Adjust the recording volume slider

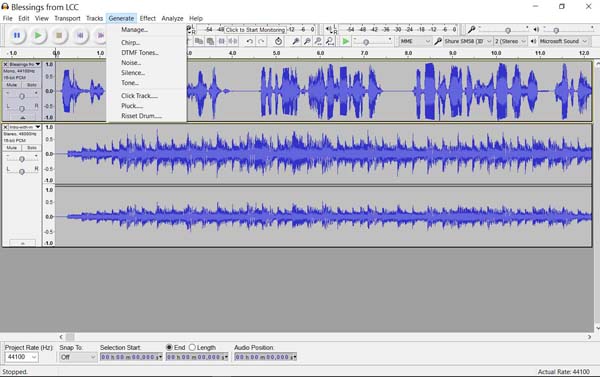click(x=508, y=30)
